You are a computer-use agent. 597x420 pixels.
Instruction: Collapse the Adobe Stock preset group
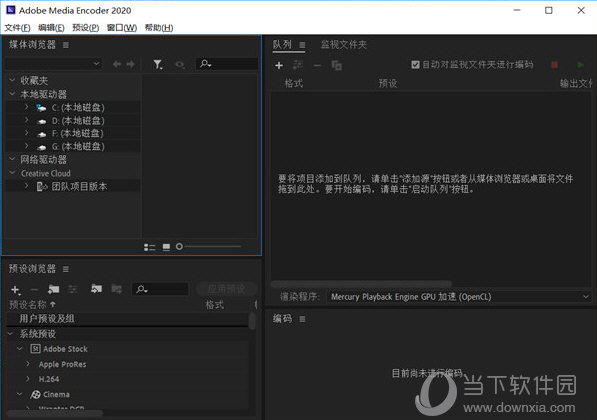pos(19,349)
